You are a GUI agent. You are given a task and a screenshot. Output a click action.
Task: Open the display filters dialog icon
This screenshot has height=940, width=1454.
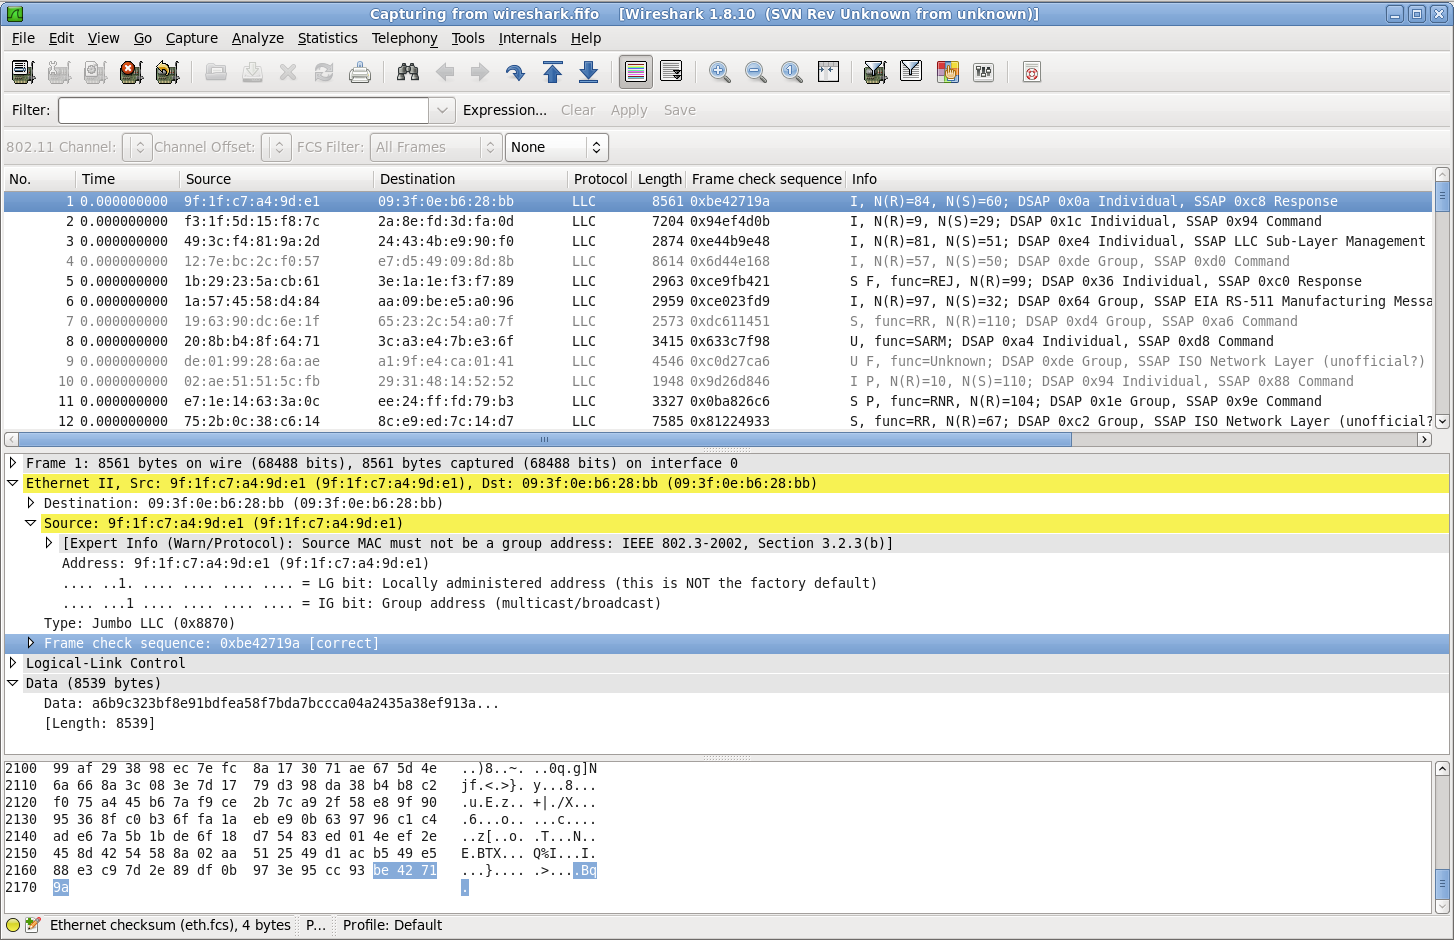coord(911,72)
